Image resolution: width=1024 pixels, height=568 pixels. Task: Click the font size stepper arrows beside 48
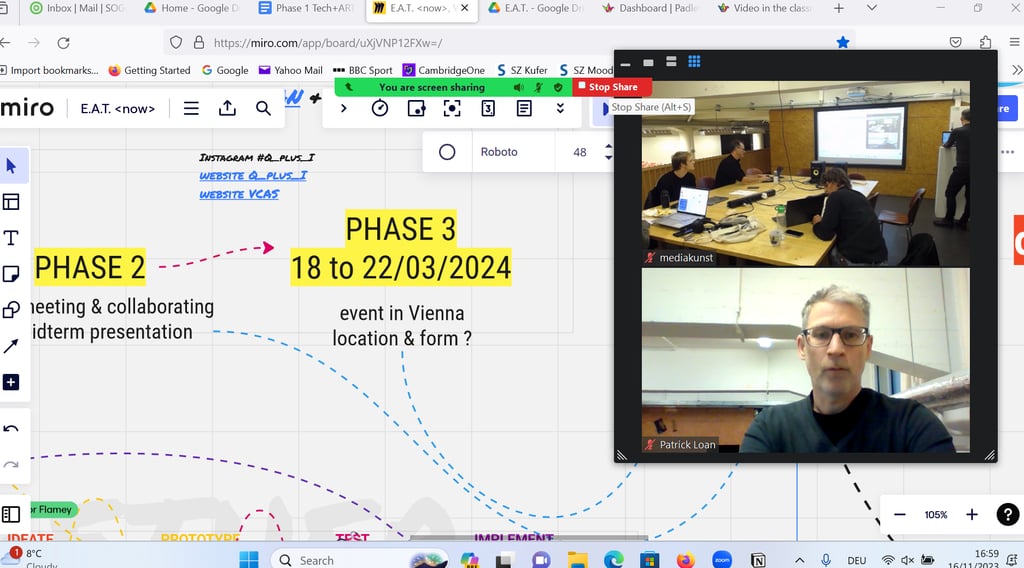pyautogui.click(x=608, y=152)
